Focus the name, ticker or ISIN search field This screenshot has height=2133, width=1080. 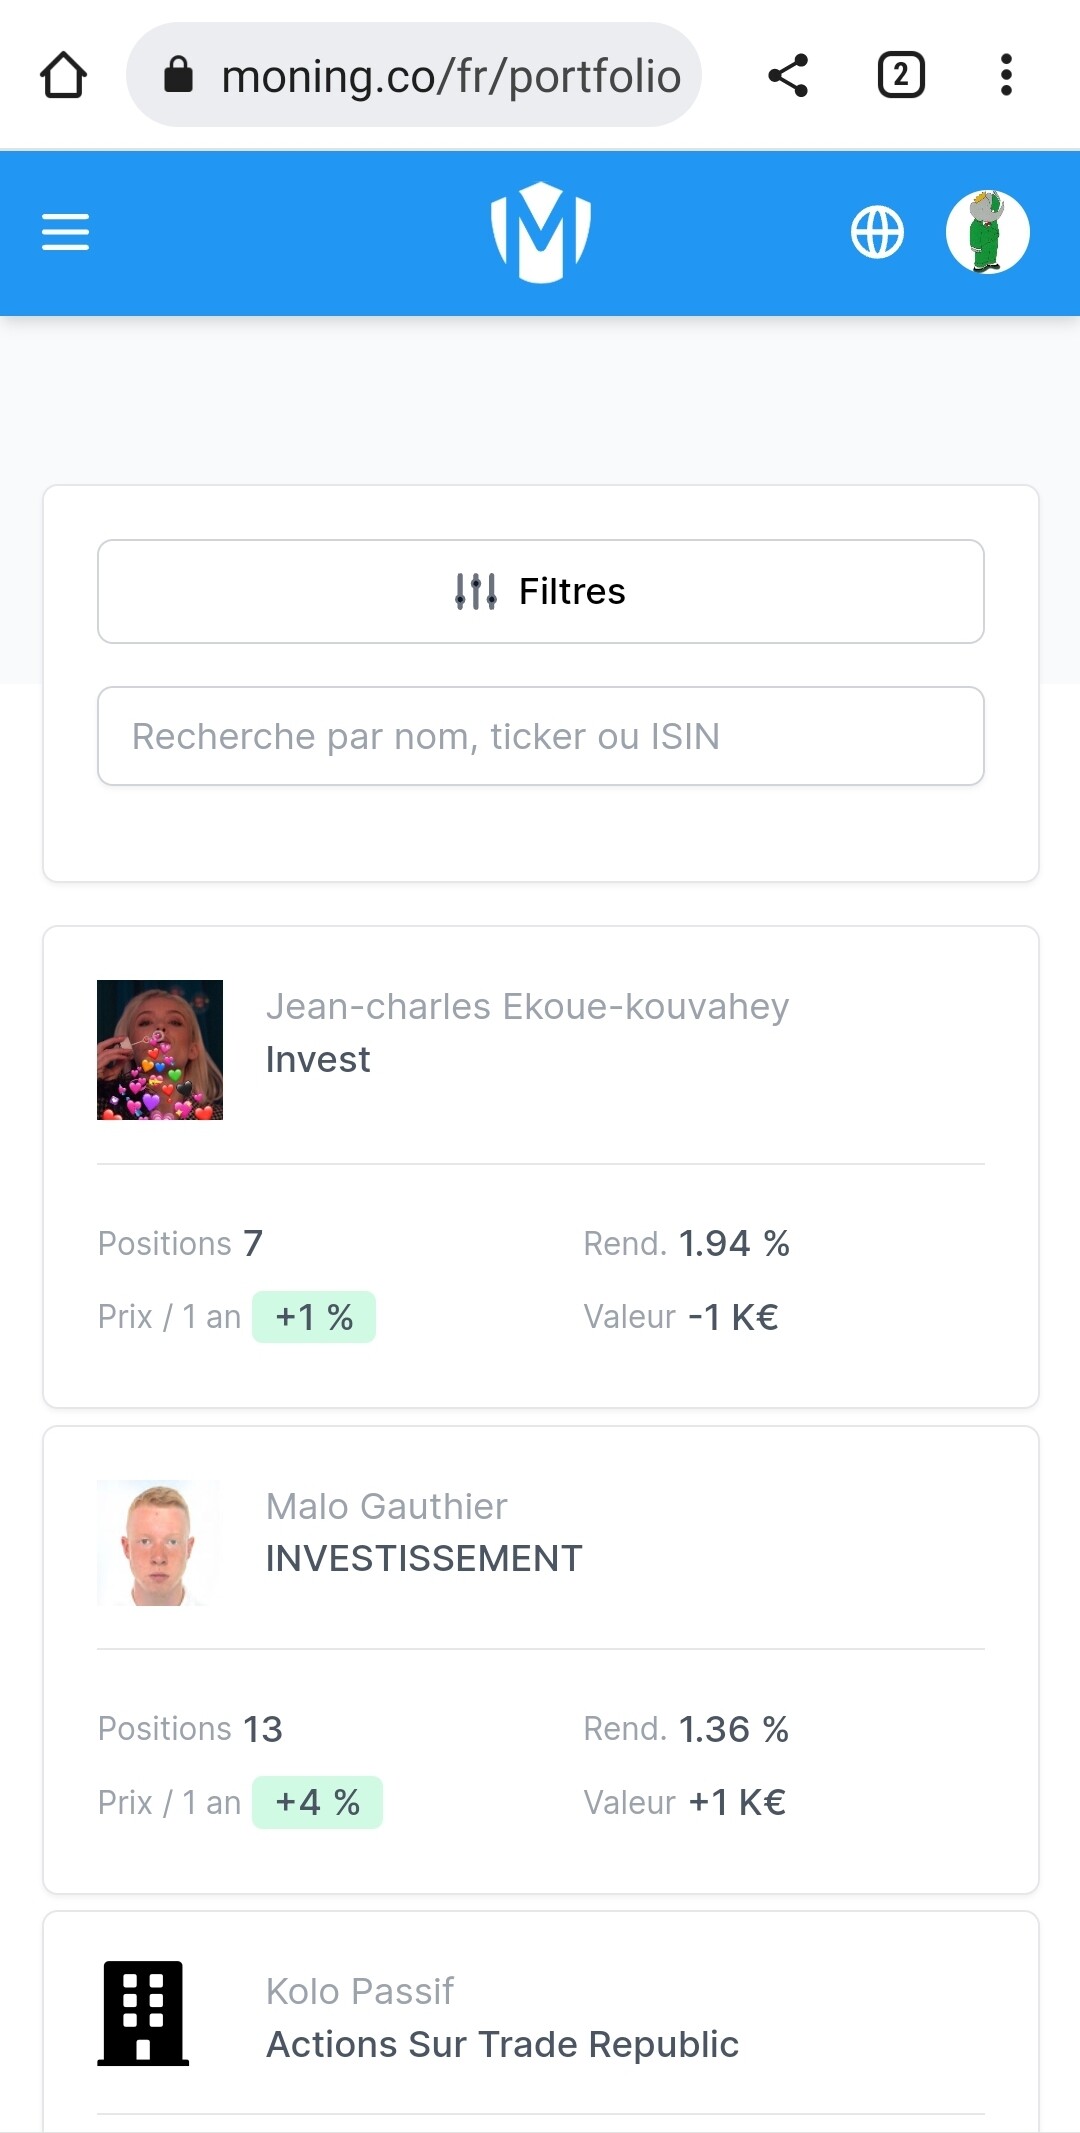[x=541, y=736]
